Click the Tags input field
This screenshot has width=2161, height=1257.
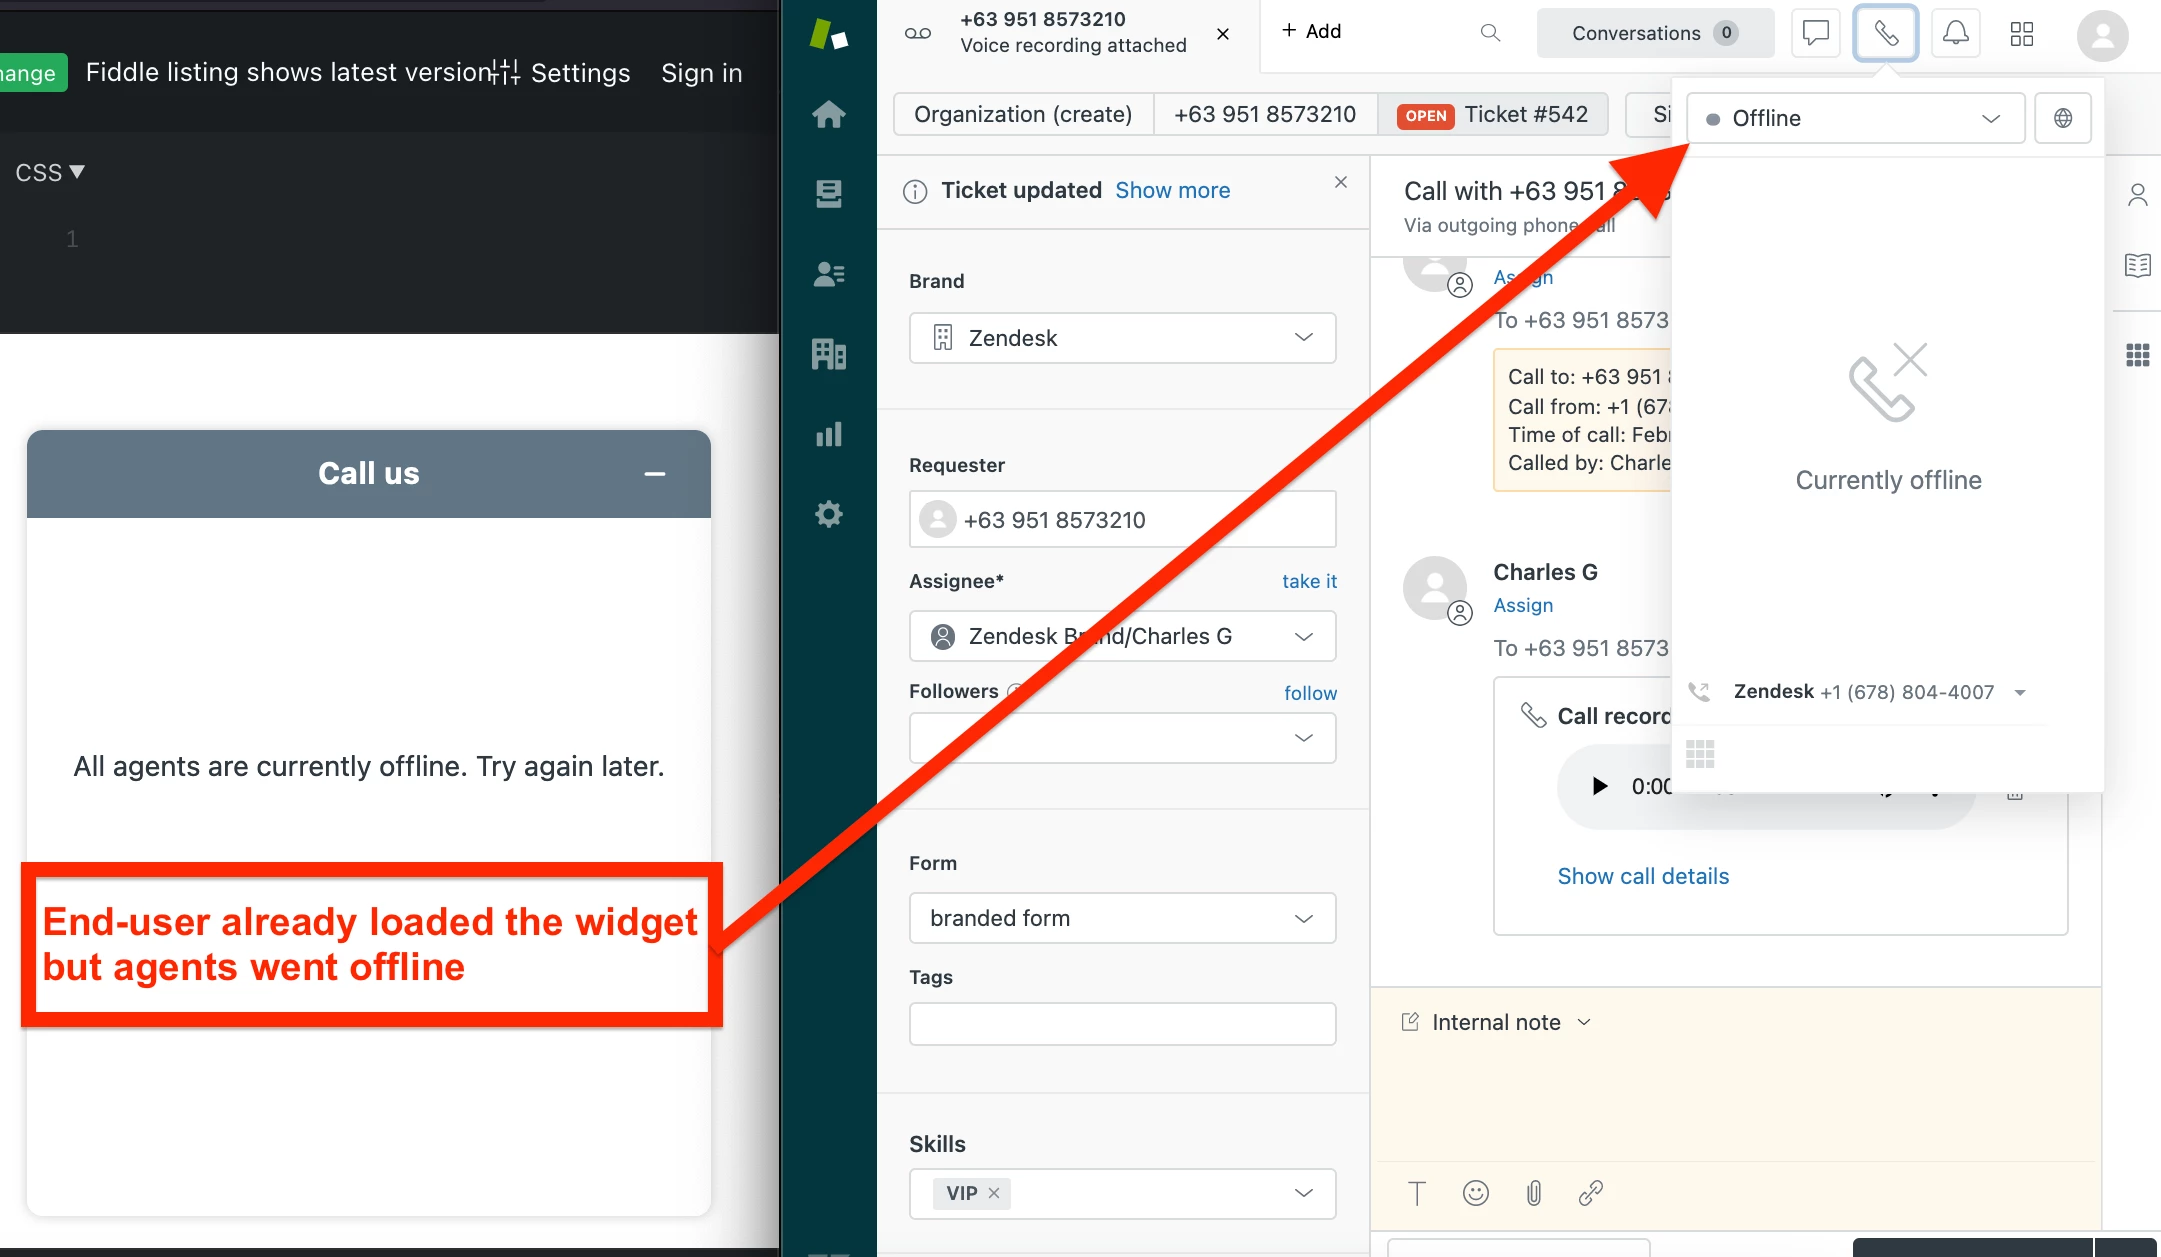(x=1122, y=1024)
